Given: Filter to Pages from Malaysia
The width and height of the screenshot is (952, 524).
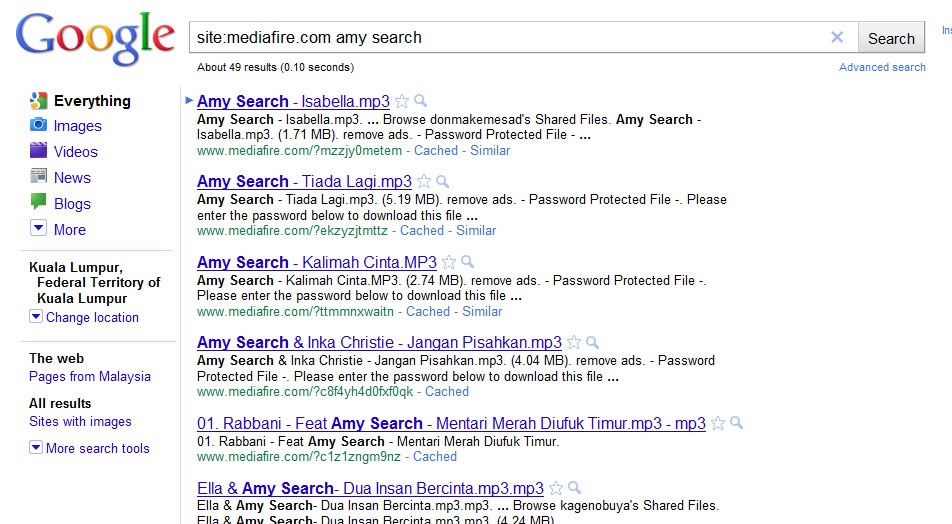Looking at the screenshot, I should point(90,376).
